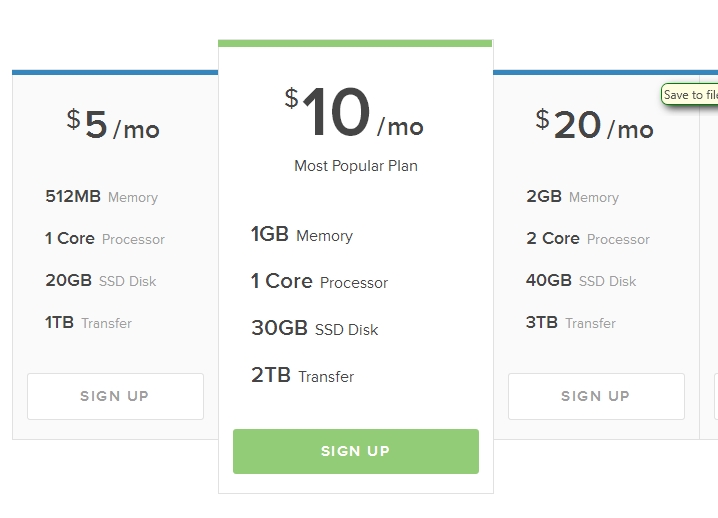
Task: Click 1 Core Processor in the $10 plan
Action: pyautogui.click(x=320, y=282)
